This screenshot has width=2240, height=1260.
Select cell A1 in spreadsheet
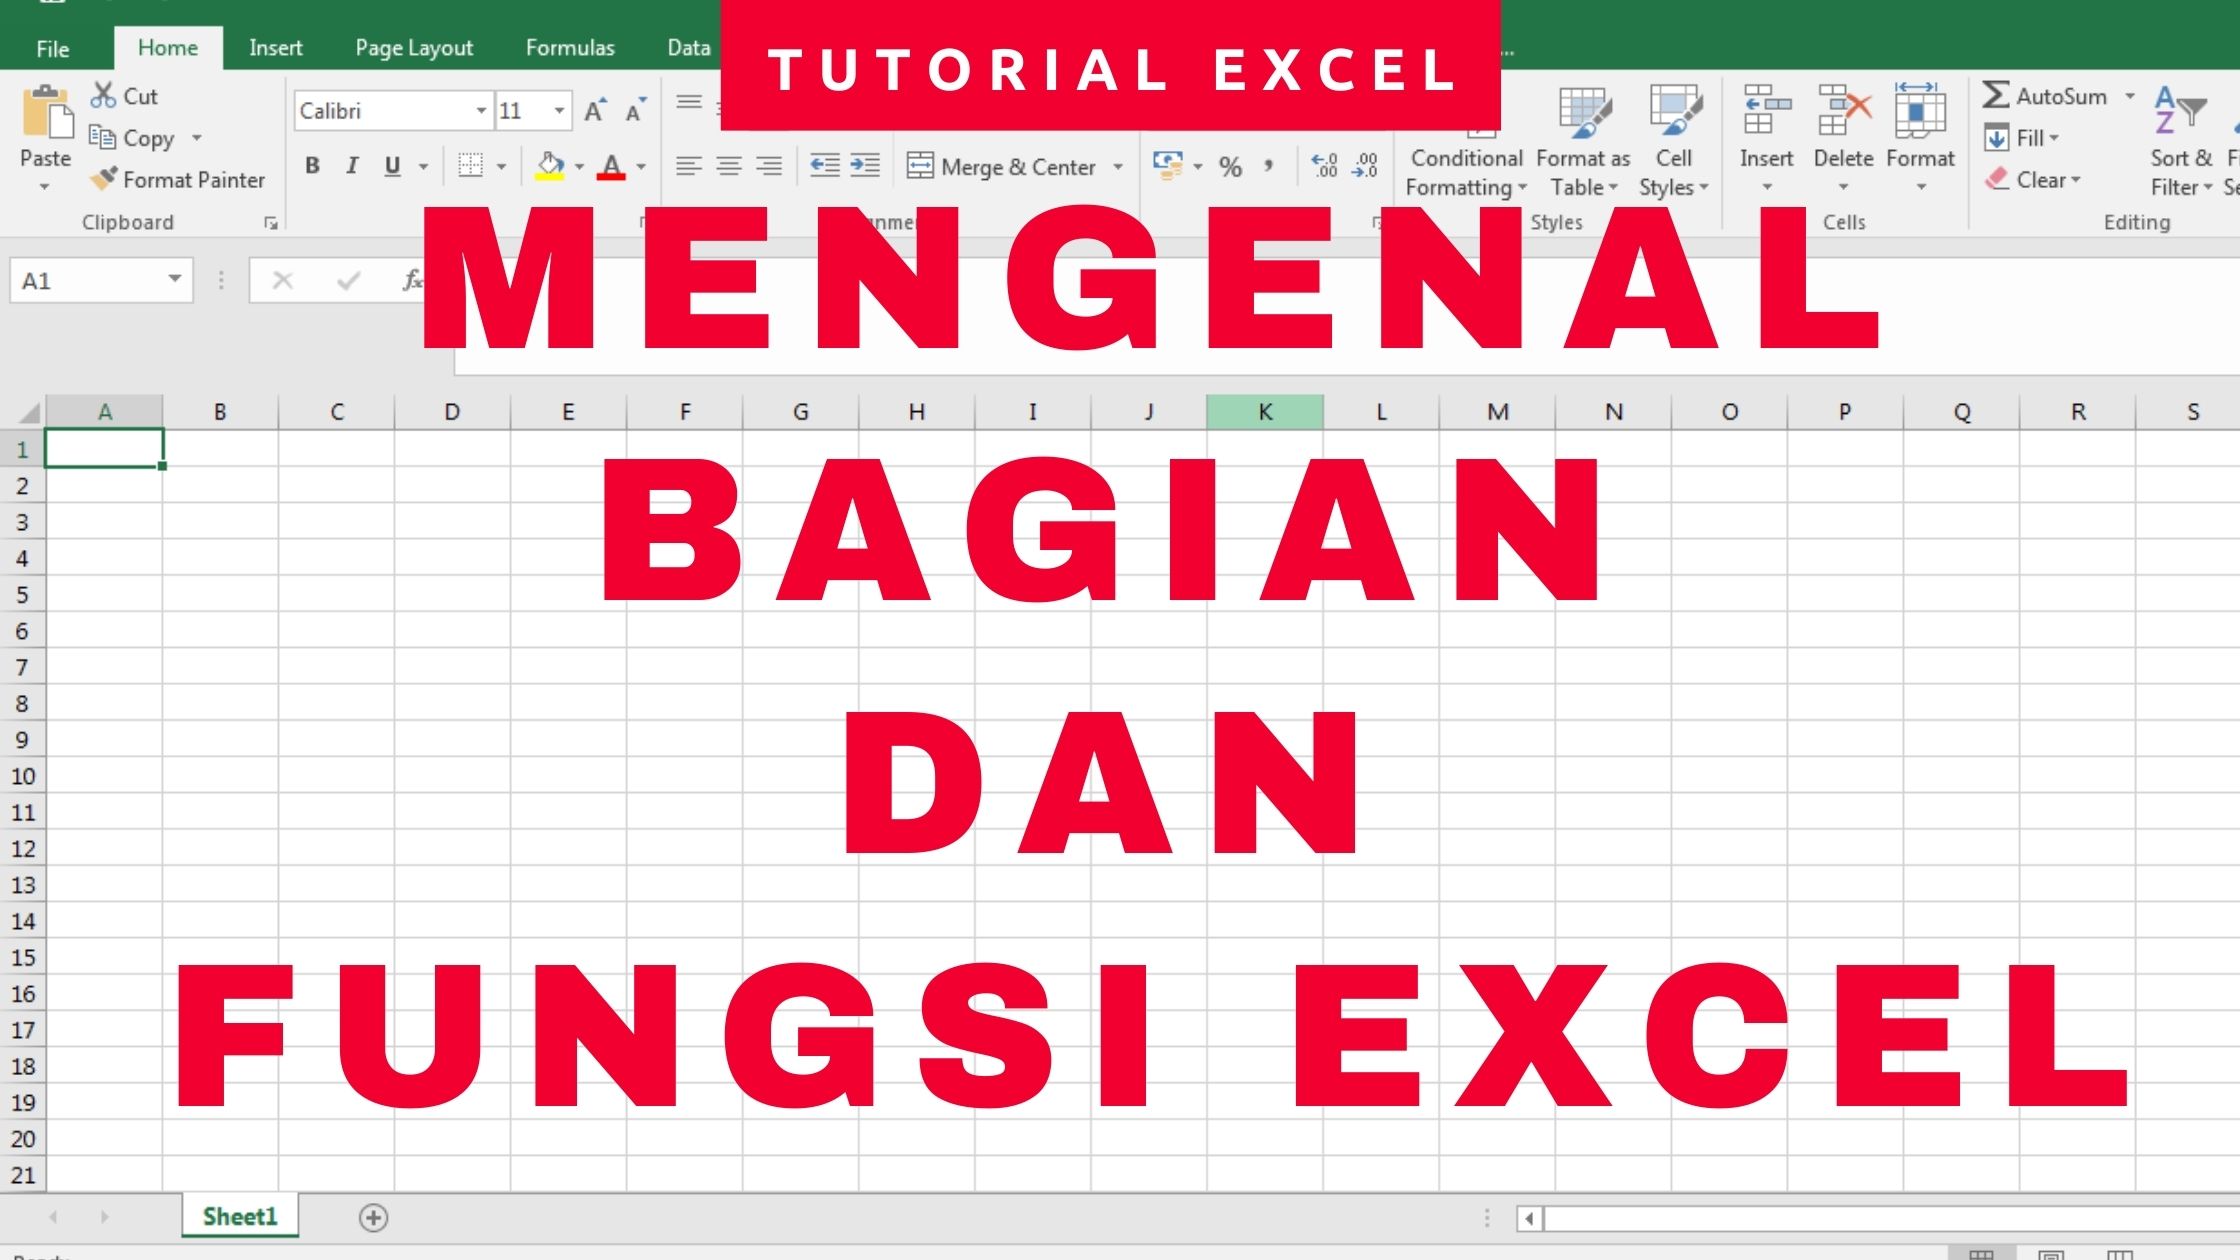pos(103,448)
